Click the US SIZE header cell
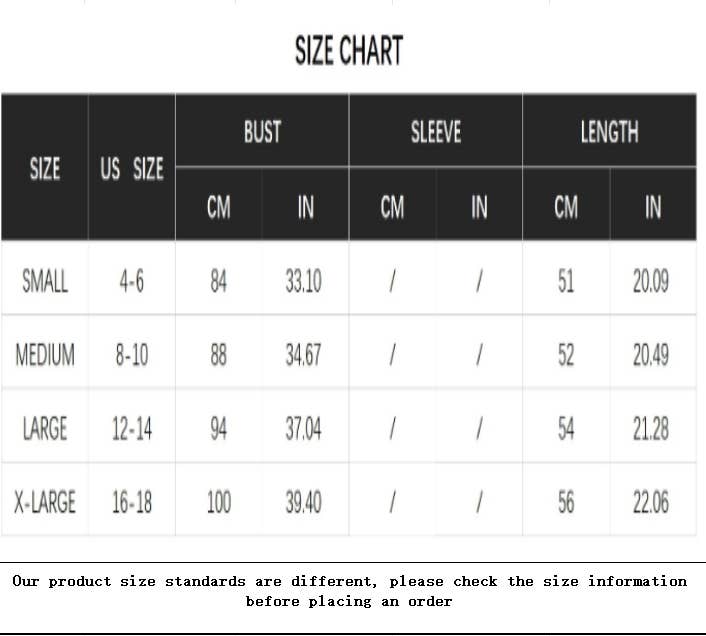706x636 pixels. 131,169
